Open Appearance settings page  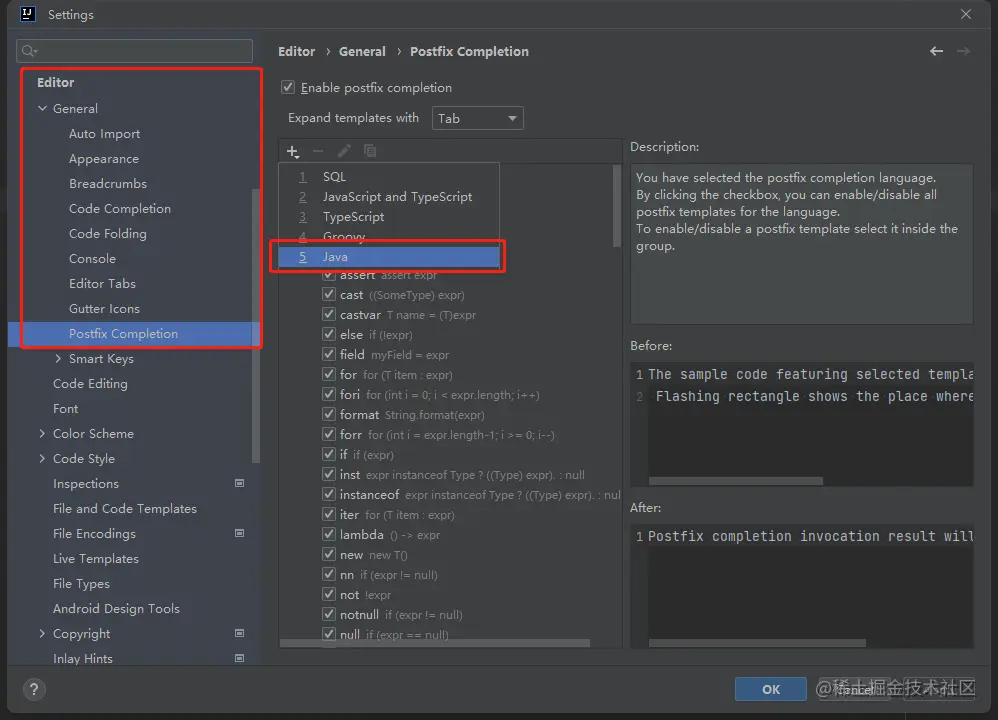(x=104, y=159)
